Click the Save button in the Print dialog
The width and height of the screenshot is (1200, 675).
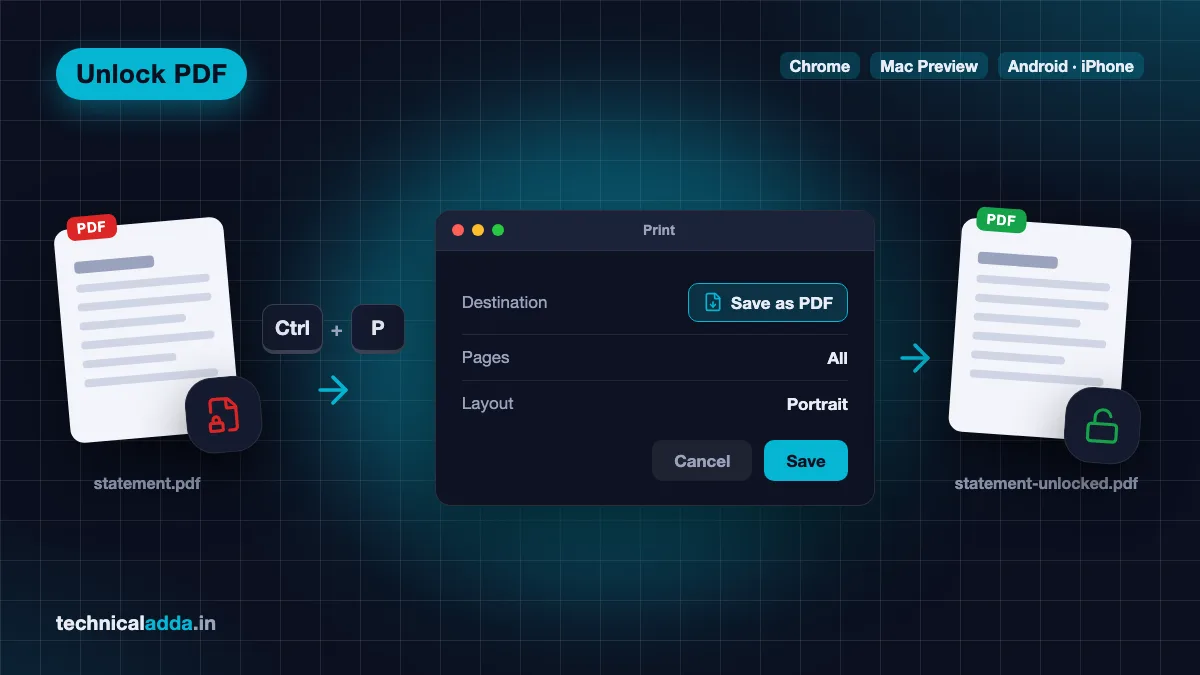point(806,461)
